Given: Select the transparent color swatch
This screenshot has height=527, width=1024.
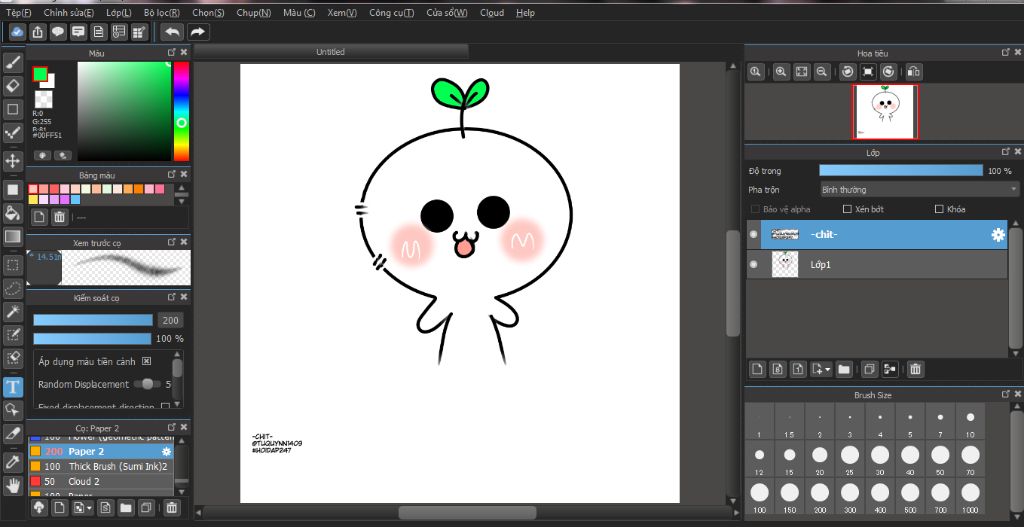Looking at the screenshot, I should (43, 99).
